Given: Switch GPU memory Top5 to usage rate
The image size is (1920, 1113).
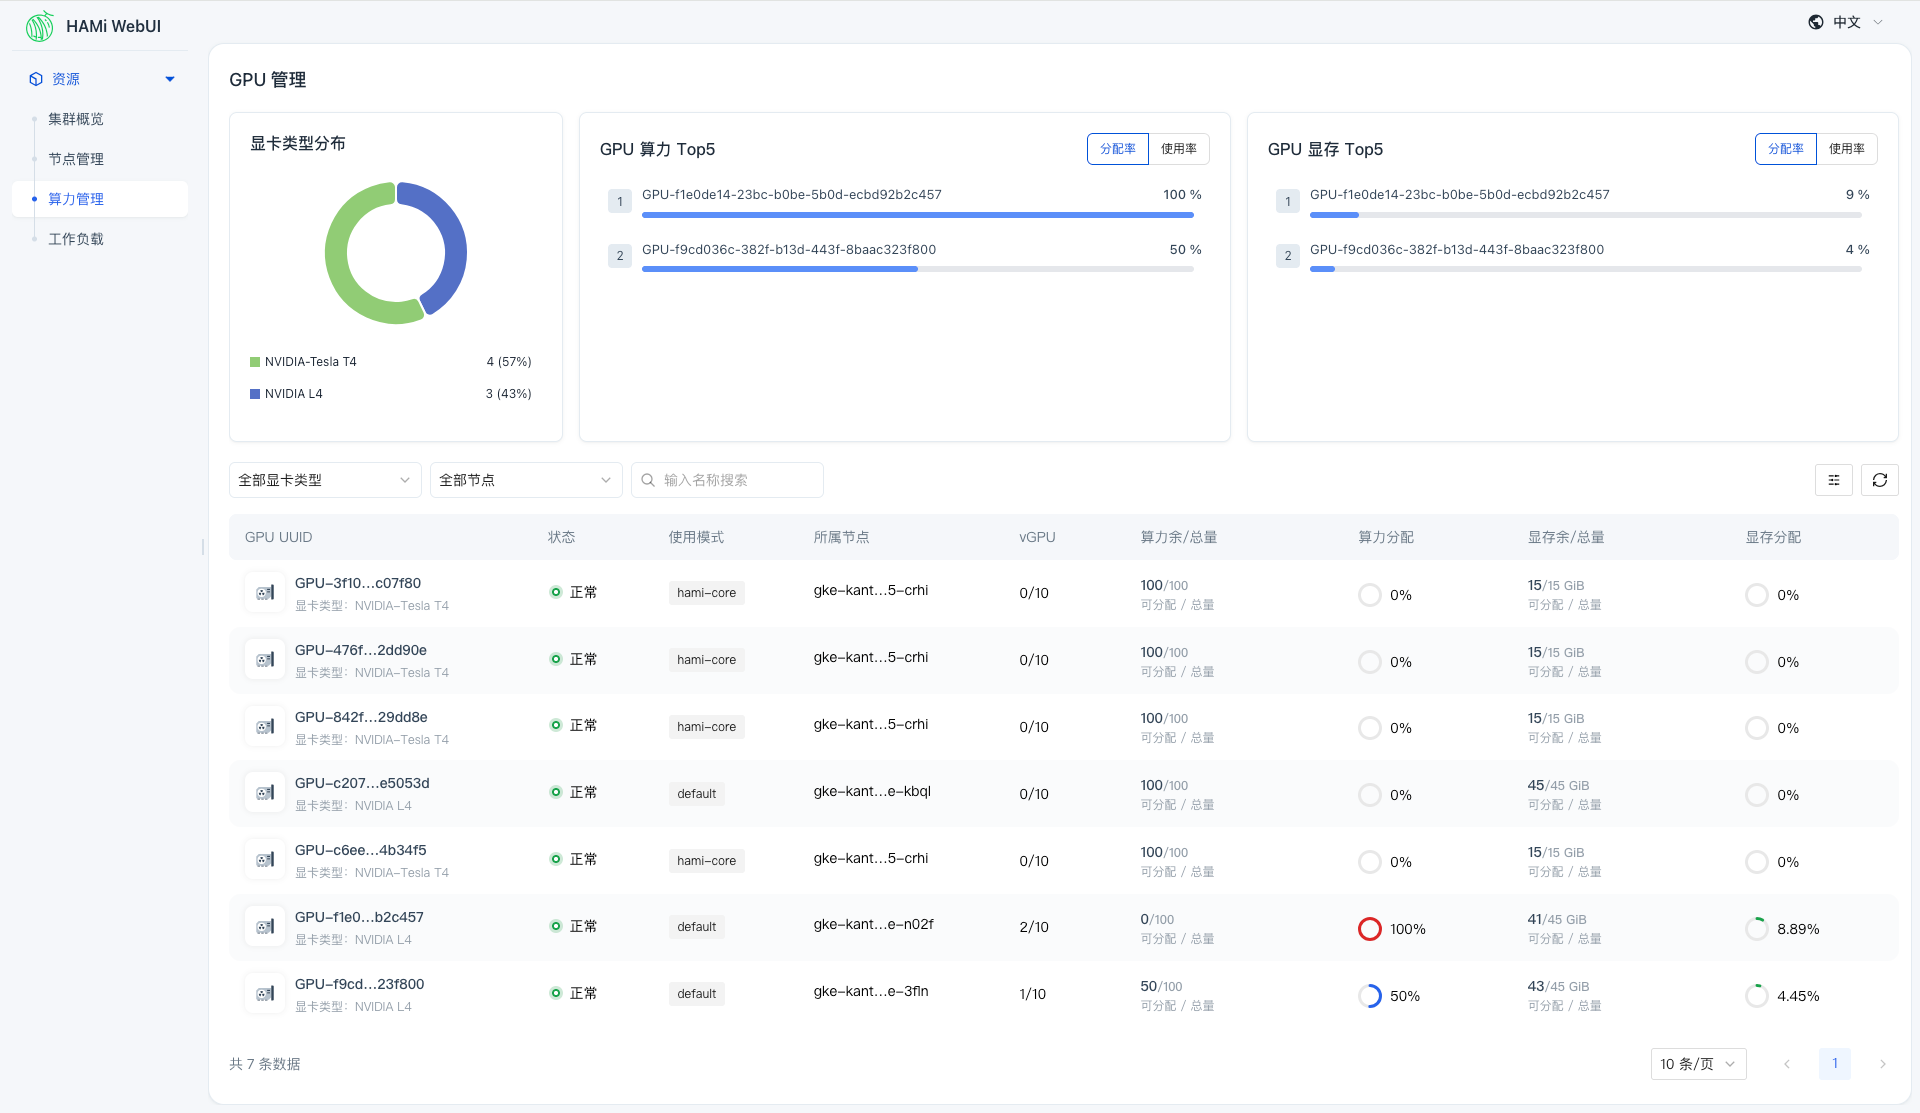Looking at the screenshot, I should (1846, 149).
